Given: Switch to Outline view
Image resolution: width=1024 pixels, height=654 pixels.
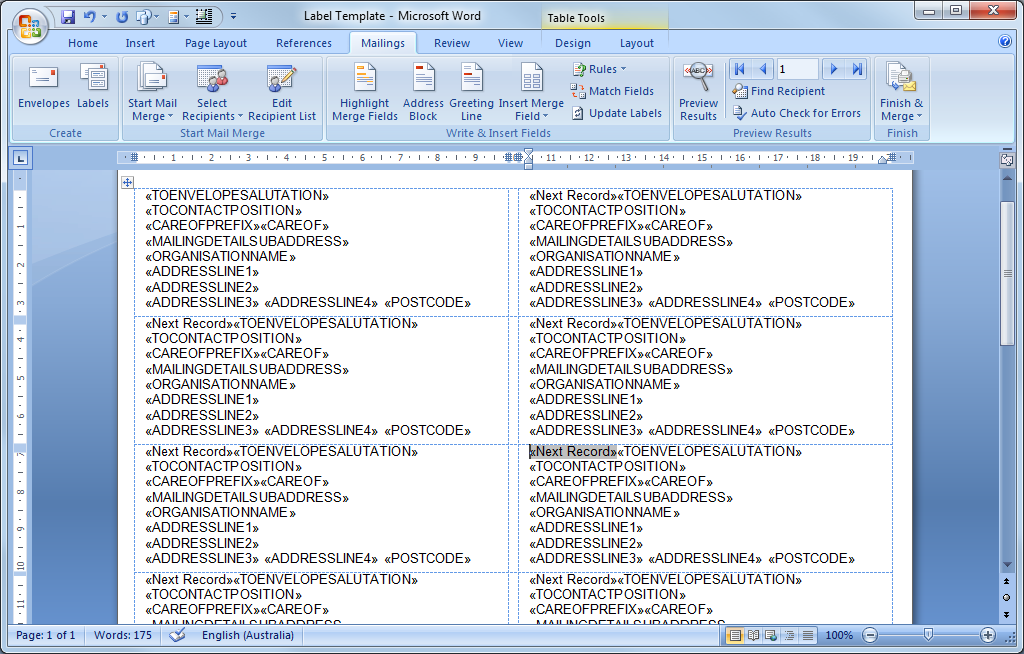Looking at the screenshot, I should coord(789,635).
